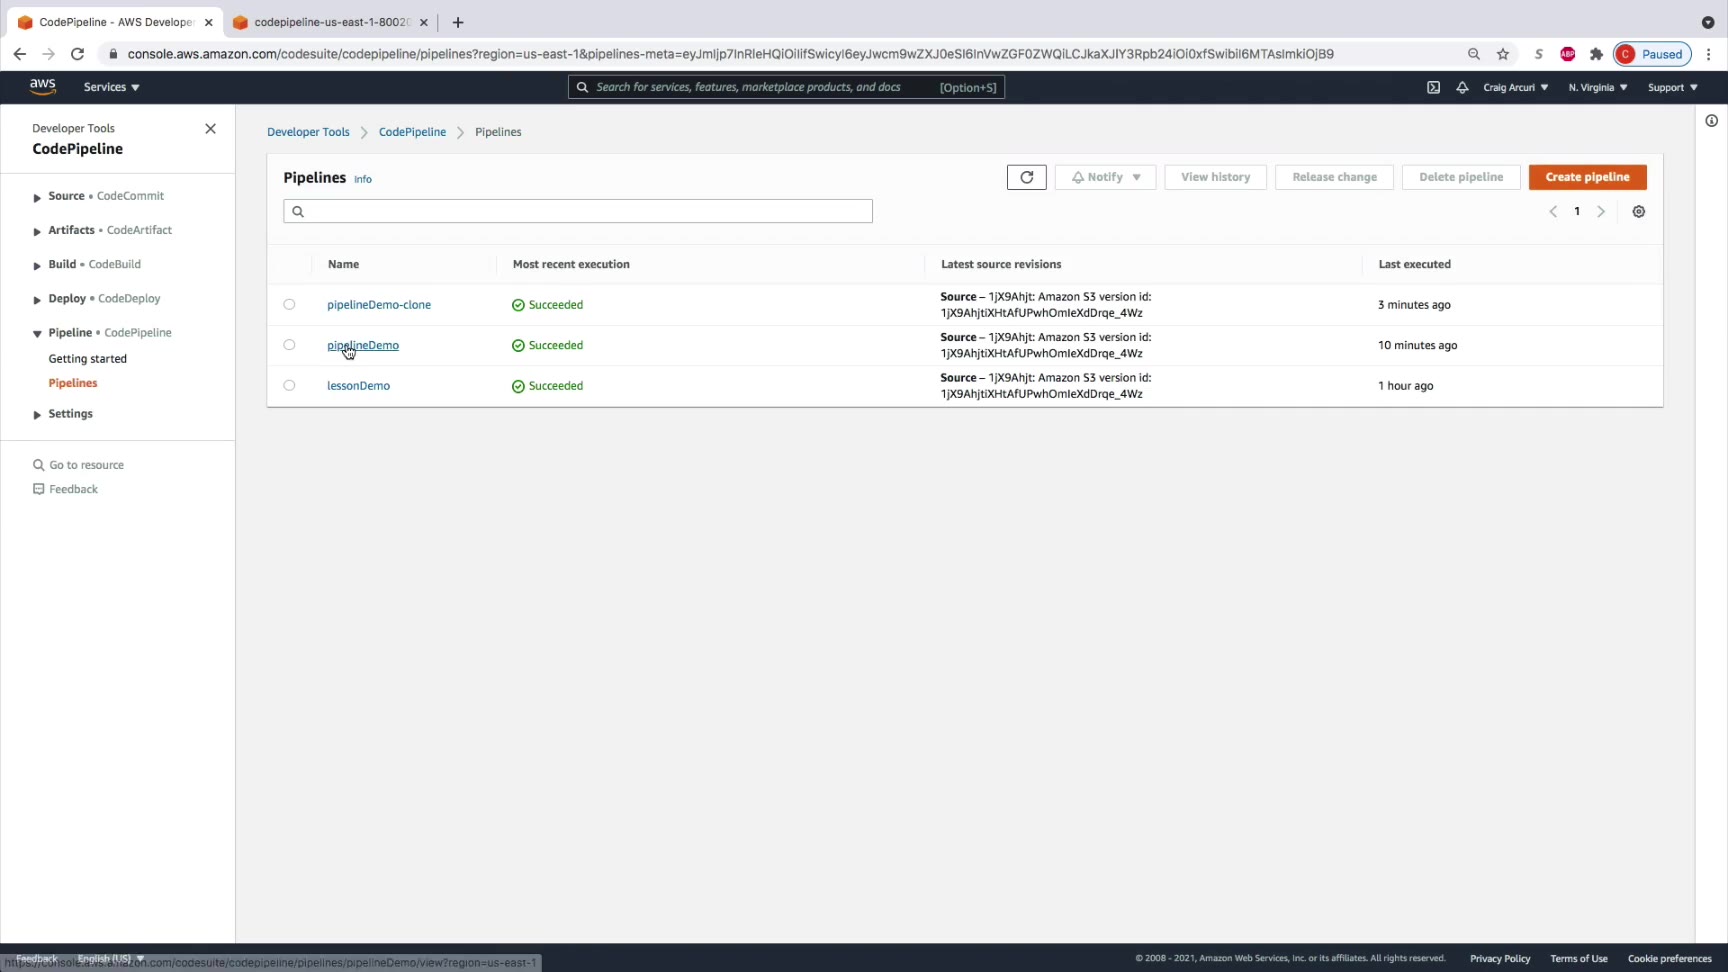
Task: Bookmark this page with the star icon
Action: 1502,54
